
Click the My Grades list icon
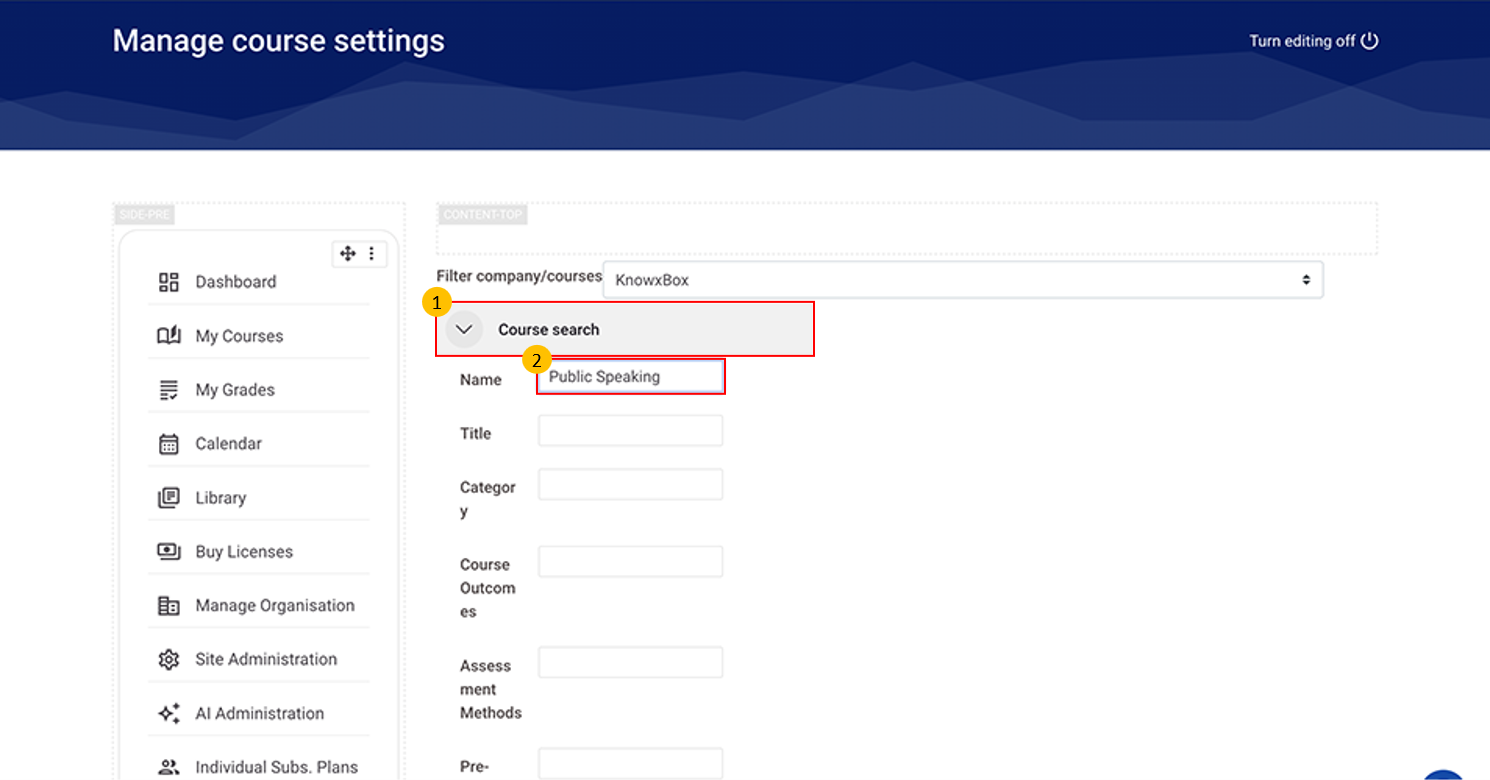pyautogui.click(x=169, y=390)
